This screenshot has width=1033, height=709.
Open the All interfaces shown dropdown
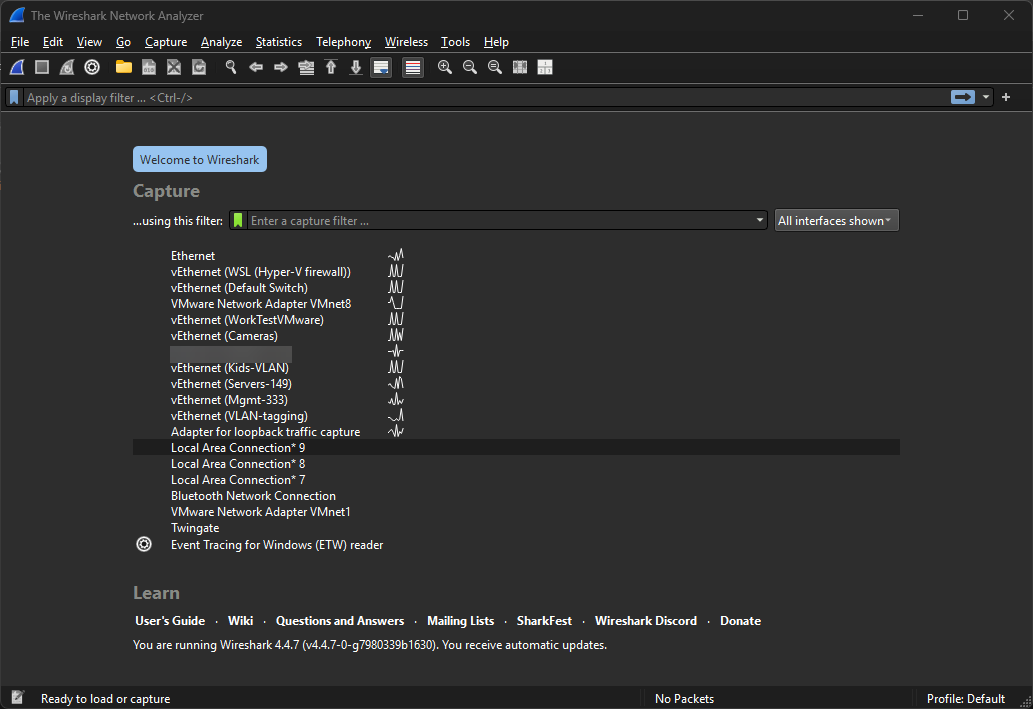(x=836, y=221)
